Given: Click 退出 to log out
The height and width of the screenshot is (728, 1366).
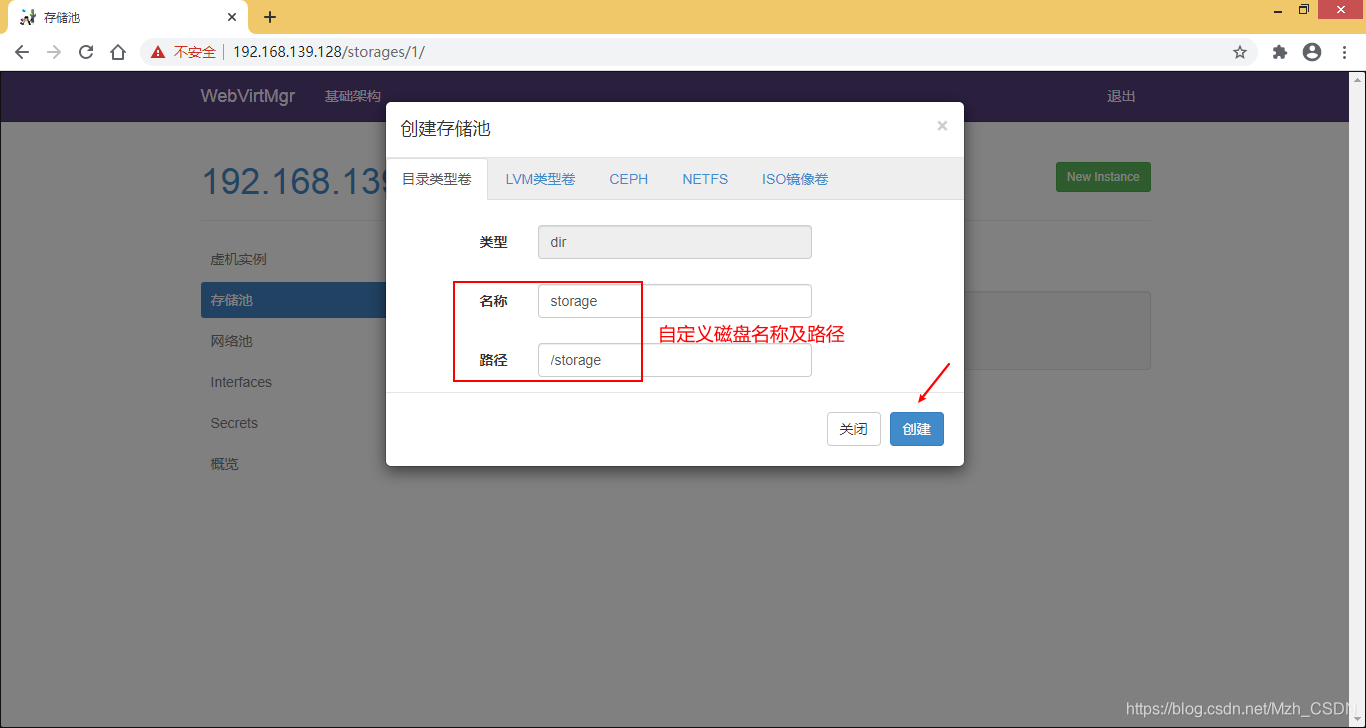Looking at the screenshot, I should click(x=1121, y=96).
